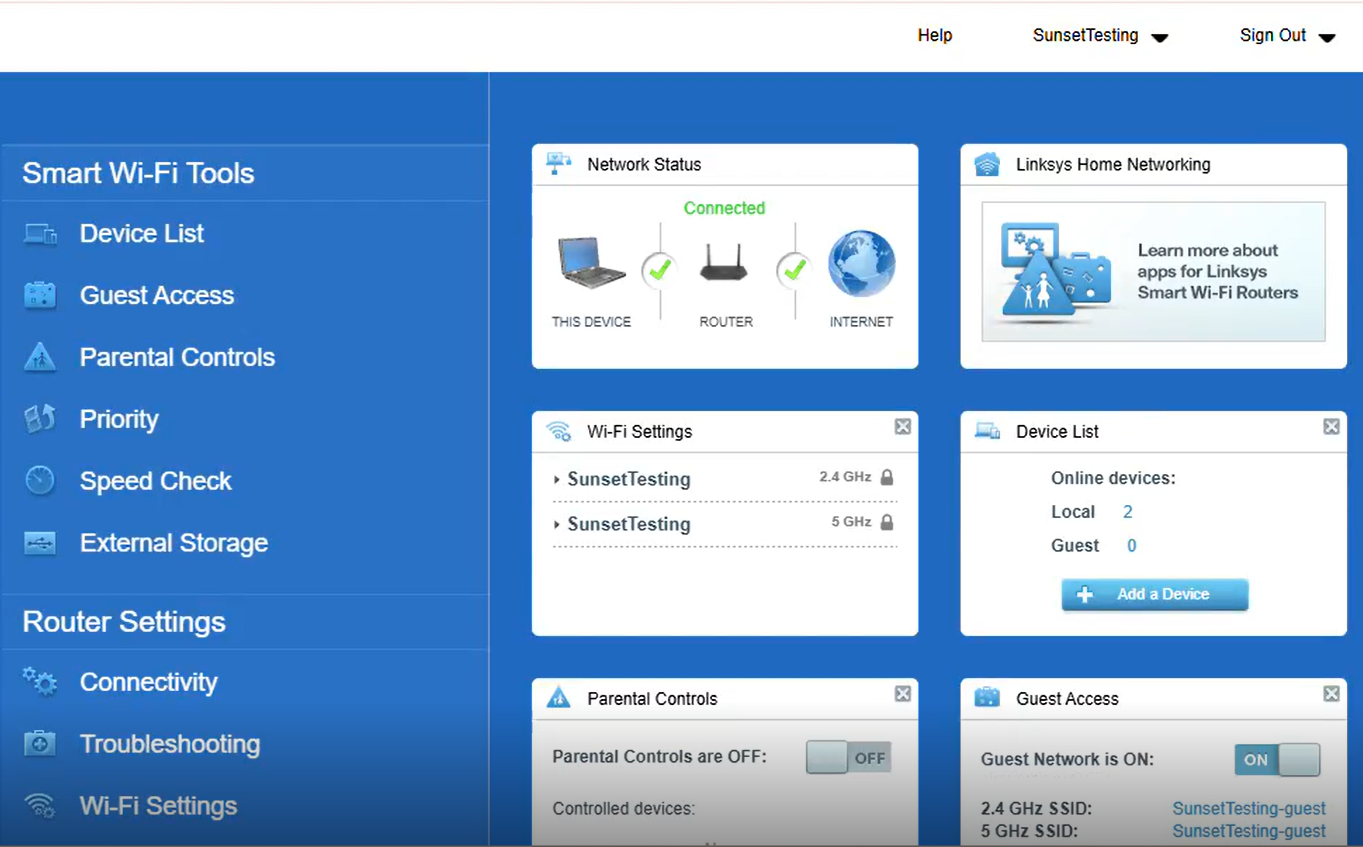Click the Guest Access suitcase icon in sidebar
The width and height of the screenshot is (1363, 847).
point(40,295)
